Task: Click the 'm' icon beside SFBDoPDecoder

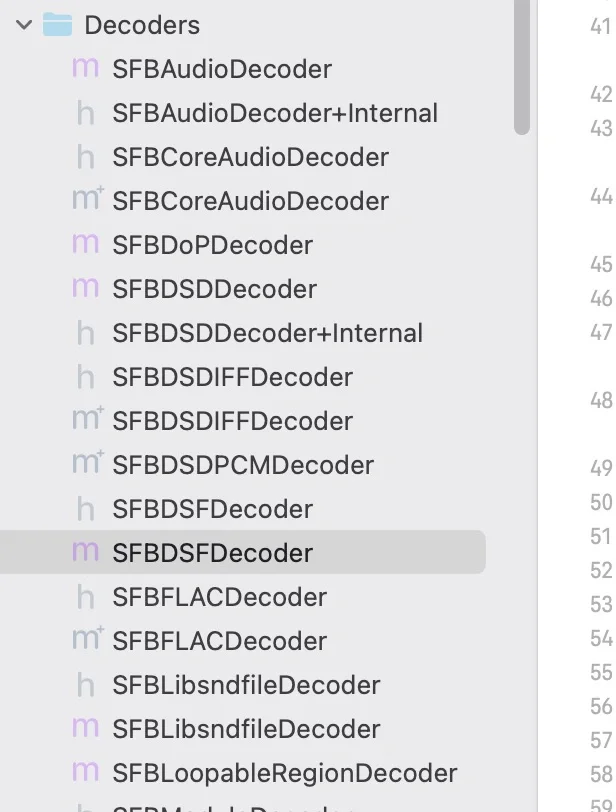Action: (86, 245)
